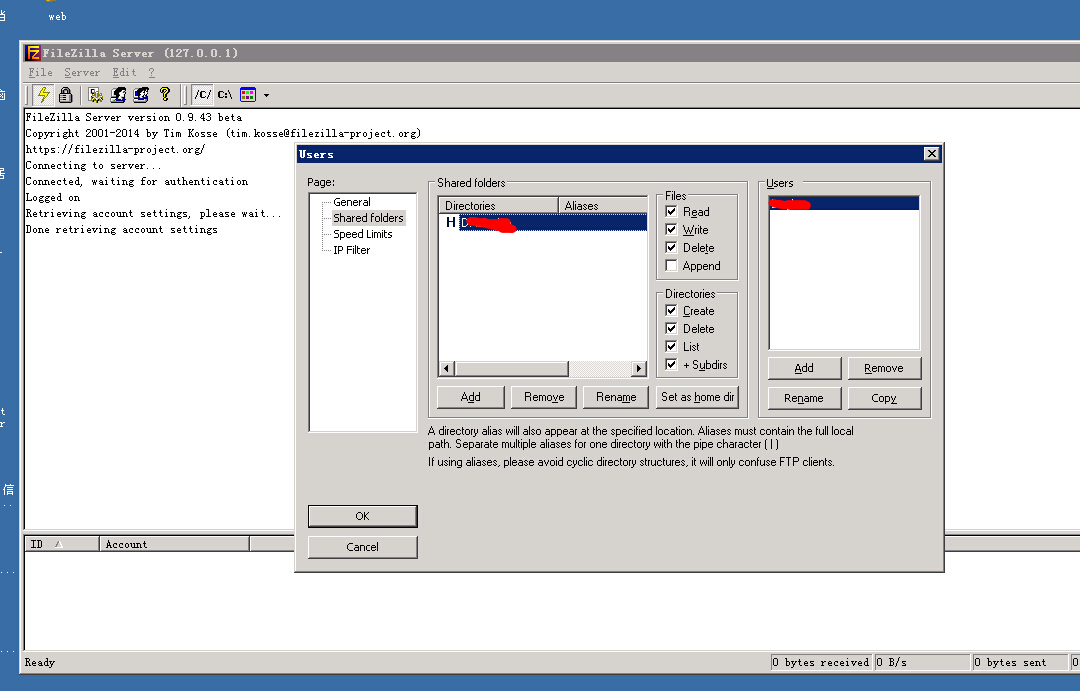Click Add under Shared folders
The image size is (1080, 691).
pos(470,397)
